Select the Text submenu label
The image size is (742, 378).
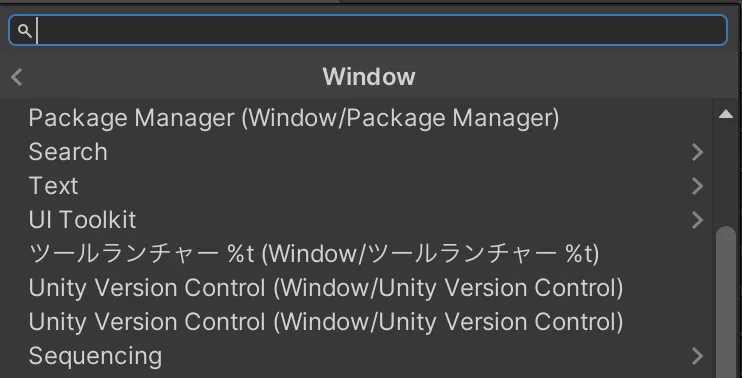pos(53,186)
